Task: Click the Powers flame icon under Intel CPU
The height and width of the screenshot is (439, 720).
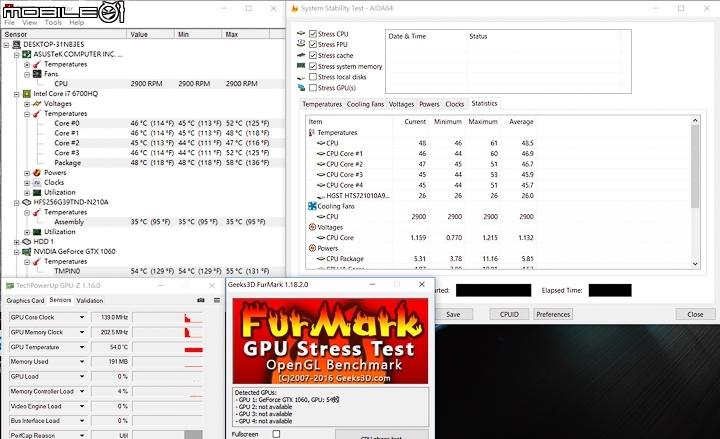Action: point(37,173)
